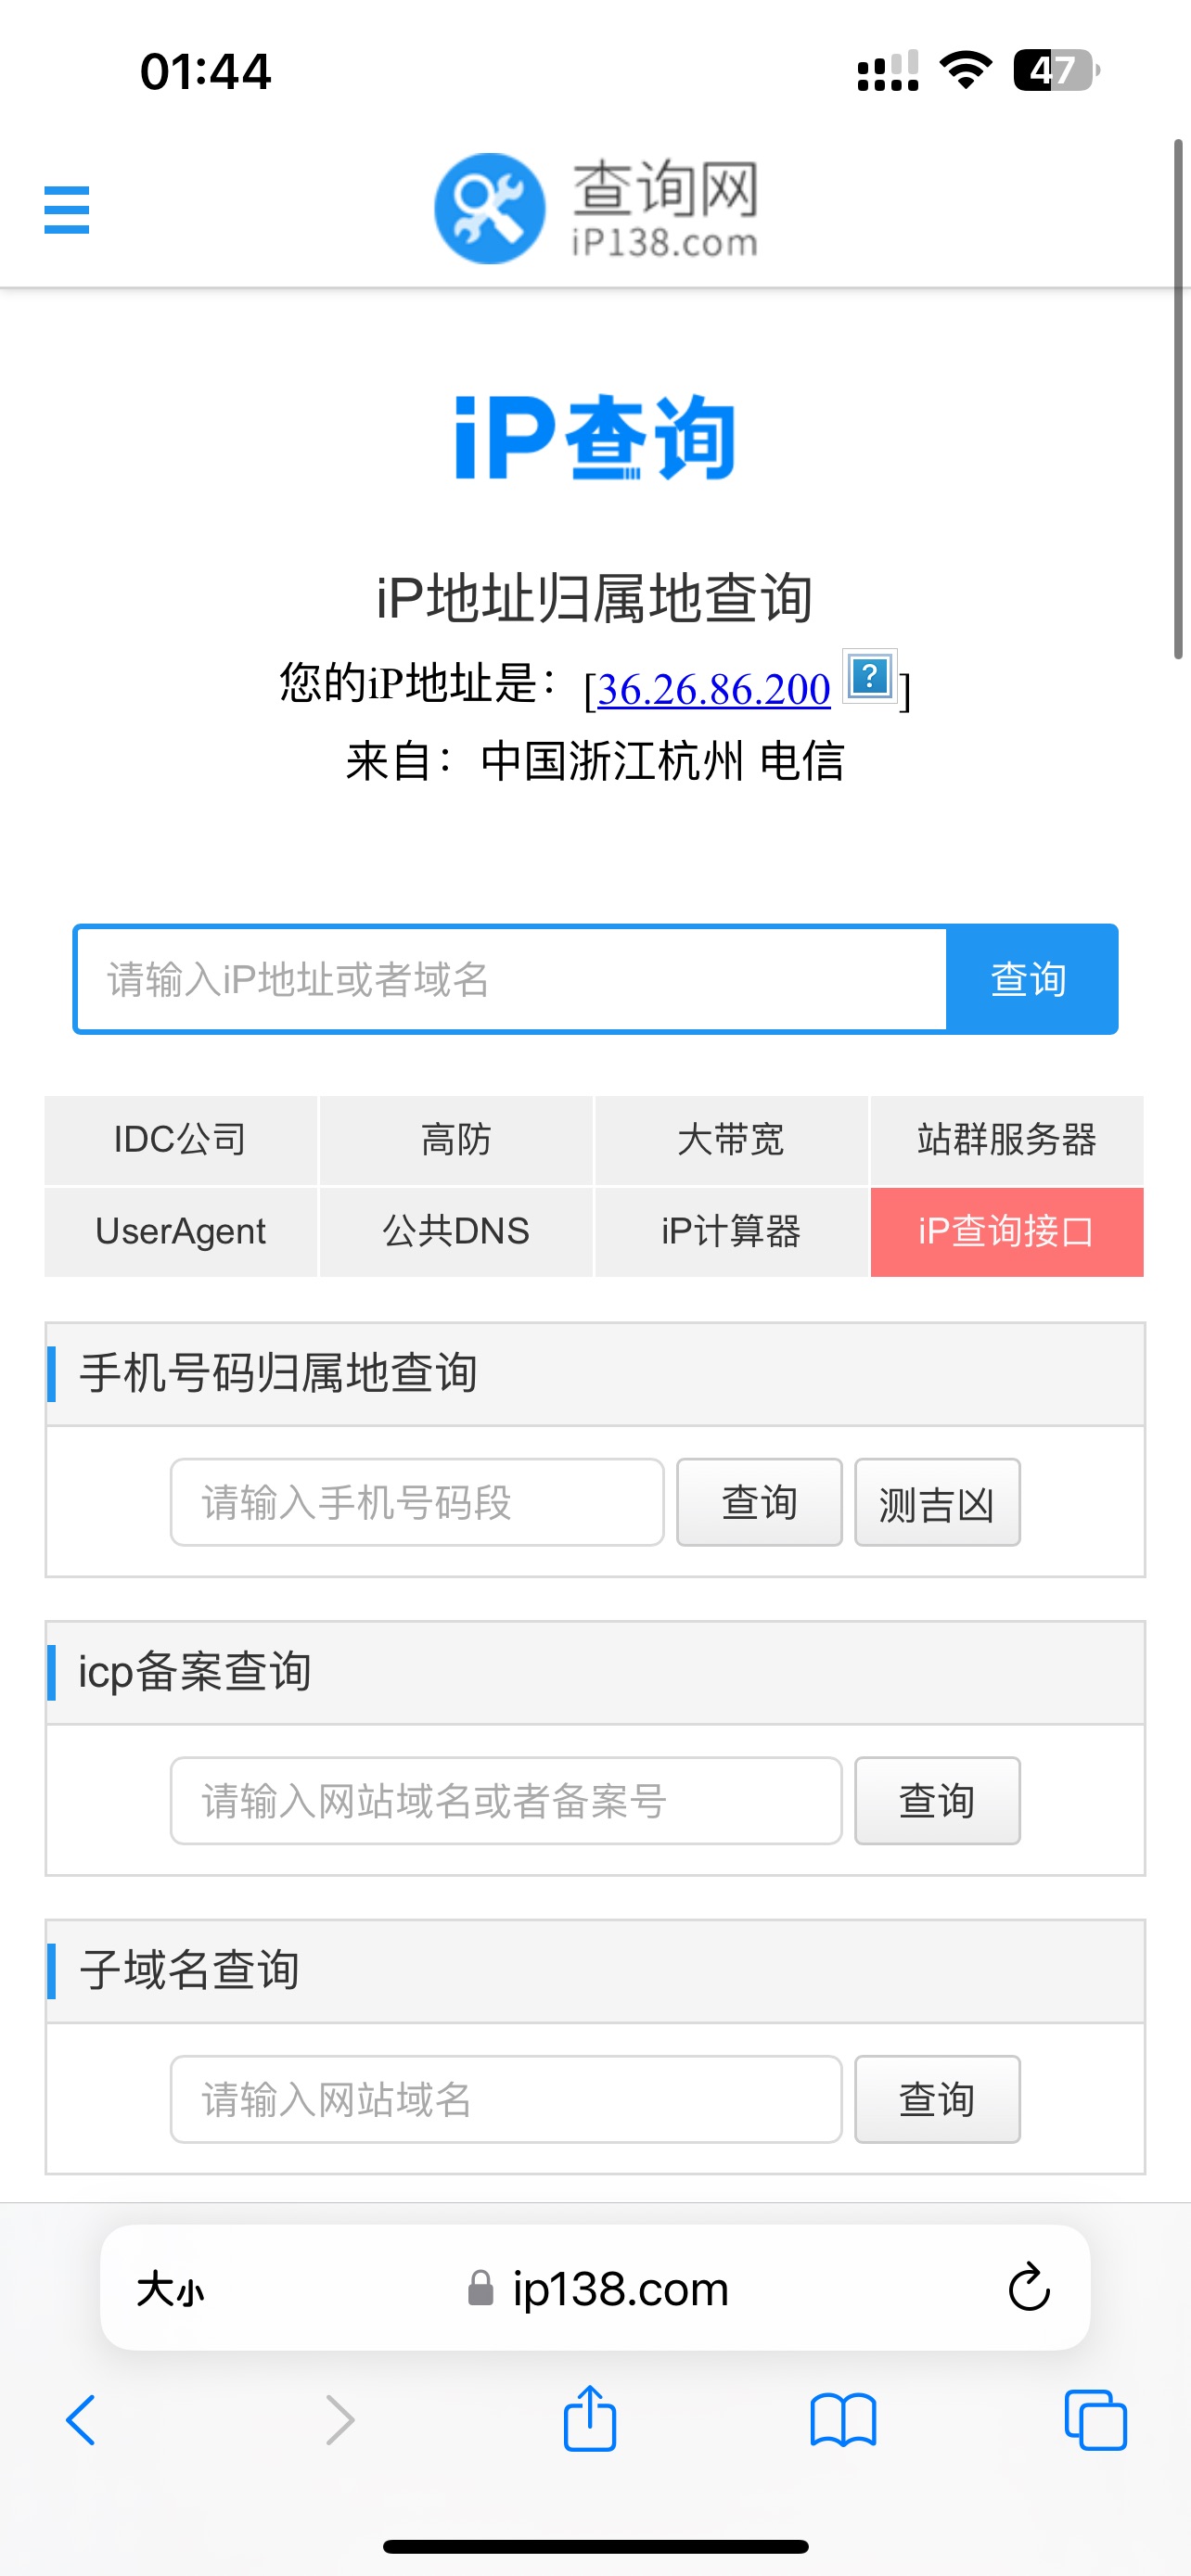Tap the Safari back arrow
This screenshot has width=1191, height=2576.
tap(81, 2420)
